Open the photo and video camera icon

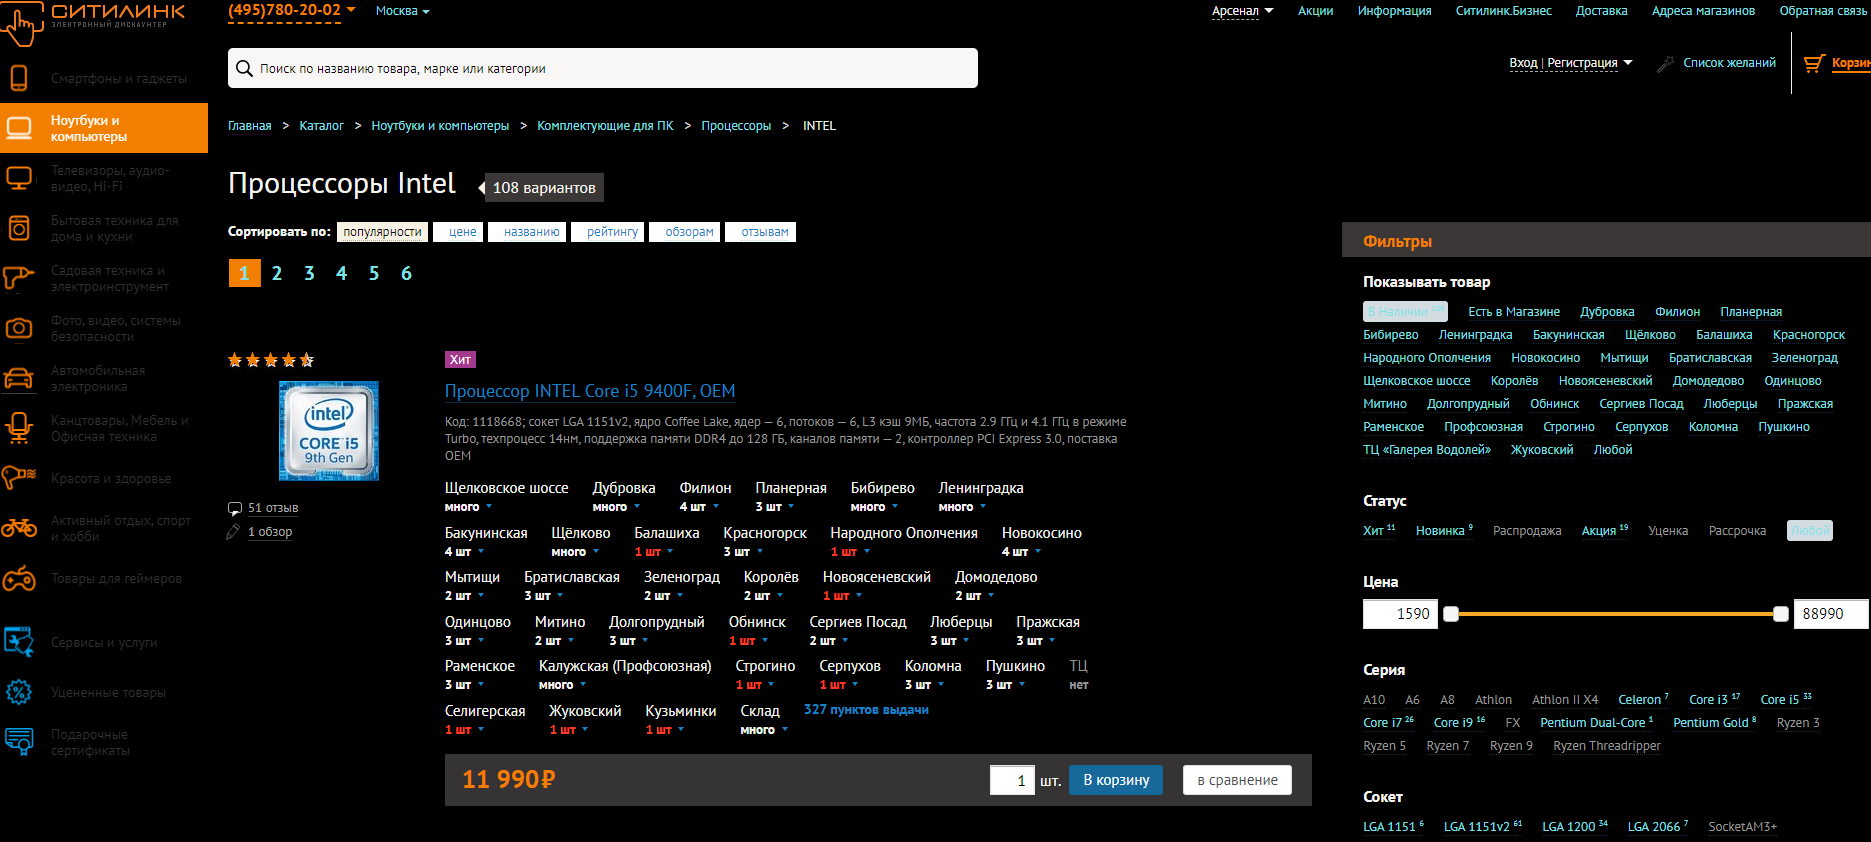tap(19, 328)
